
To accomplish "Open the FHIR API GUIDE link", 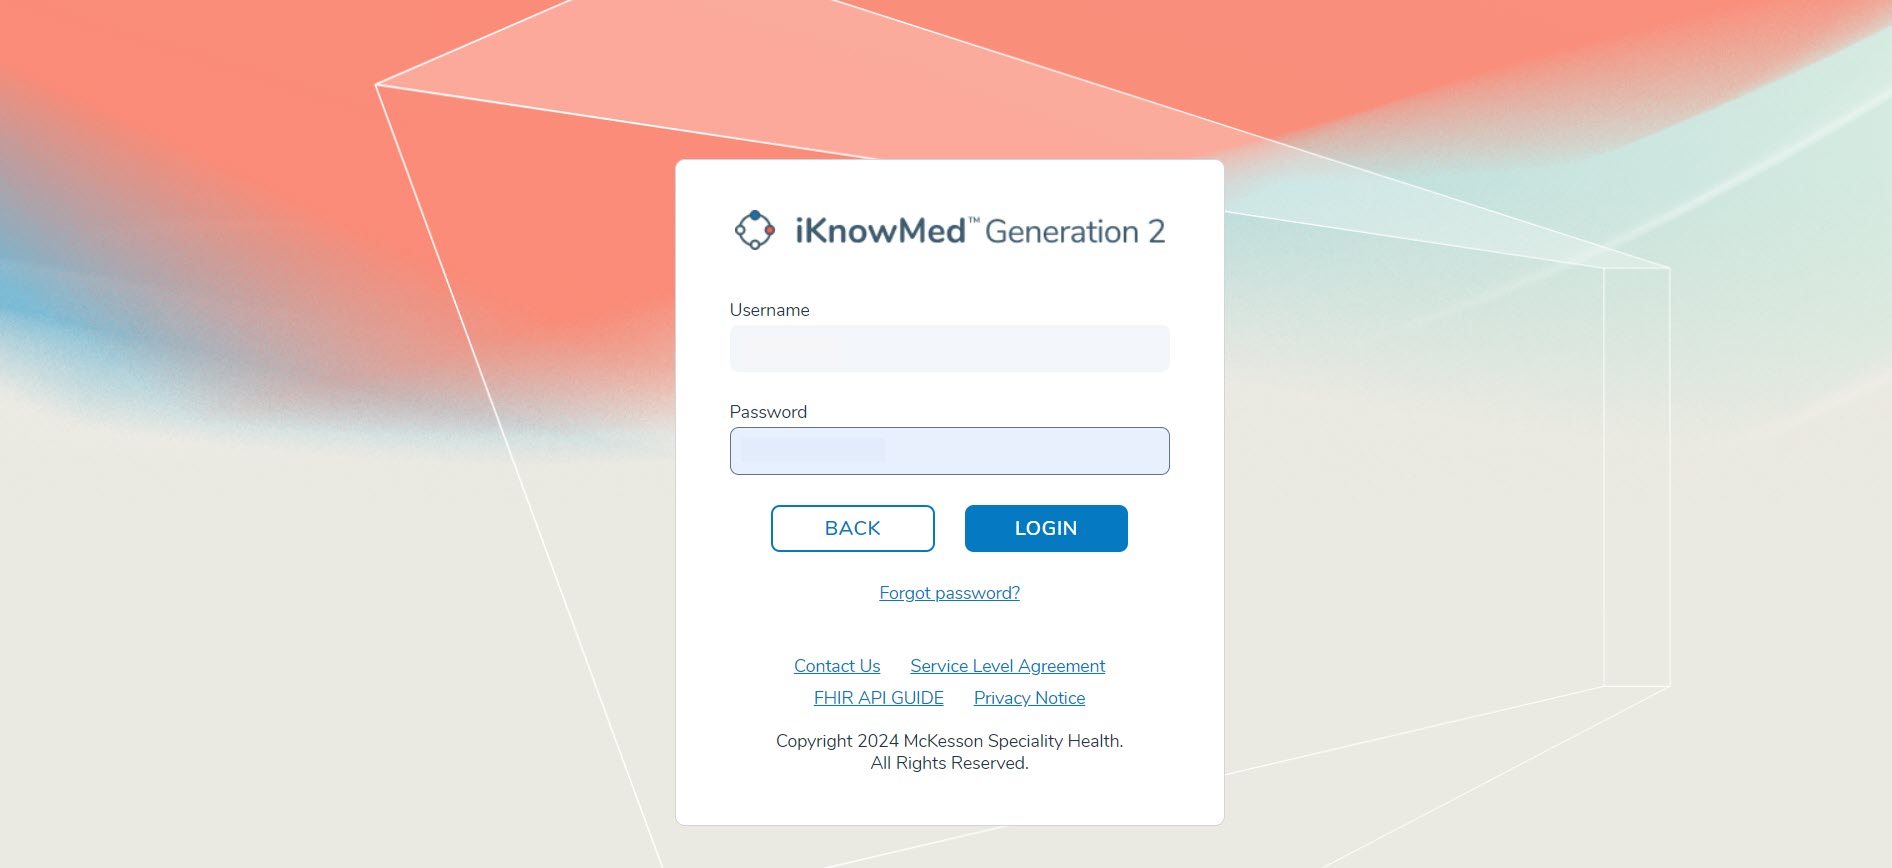I will tap(878, 698).
